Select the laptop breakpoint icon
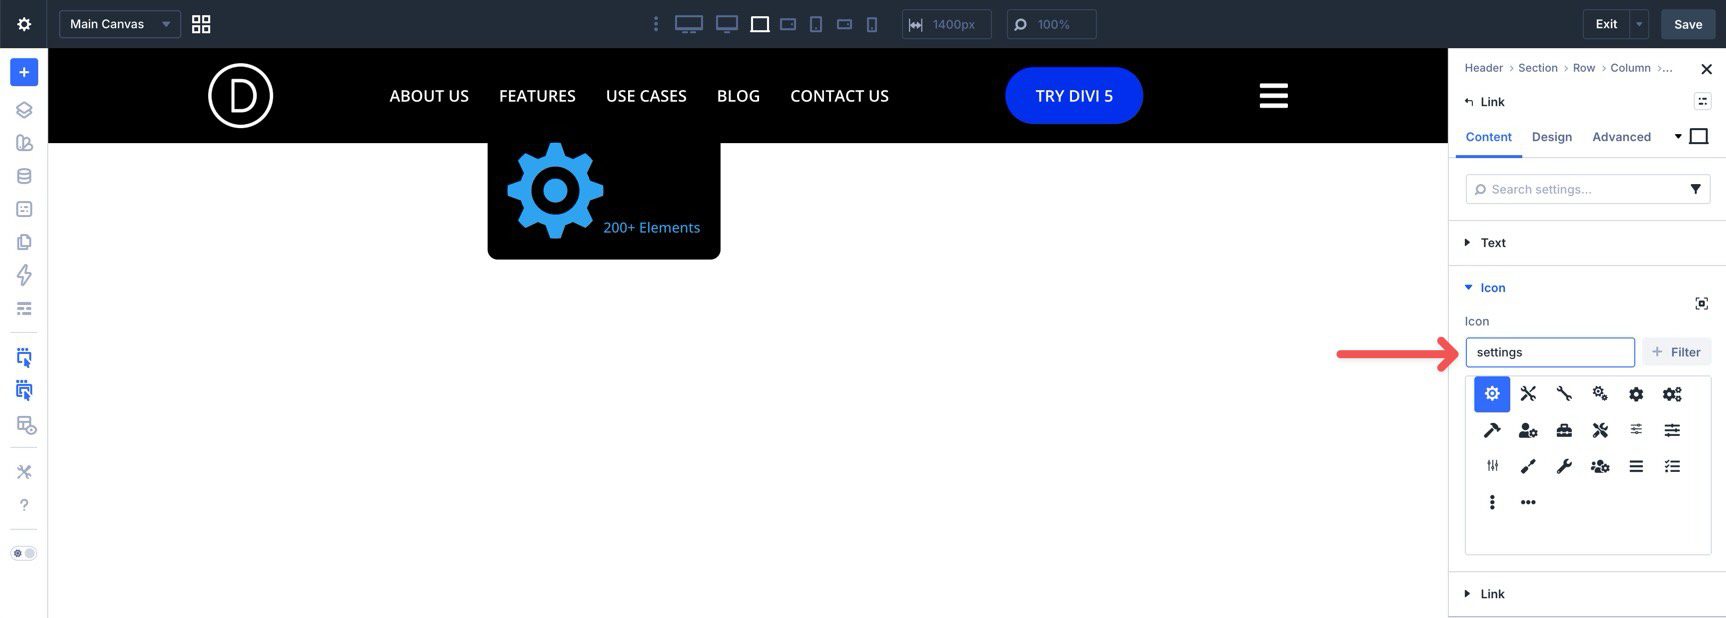This screenshot has width=1726, height=618. click(x=760, y=24)
